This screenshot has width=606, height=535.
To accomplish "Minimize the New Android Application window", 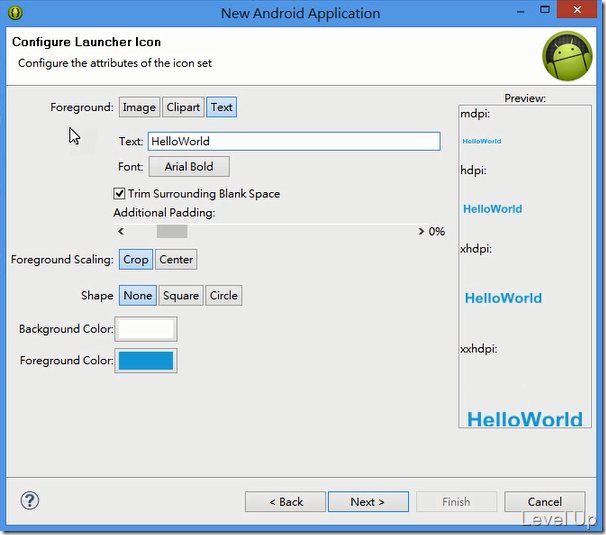I will pos(521,12).
